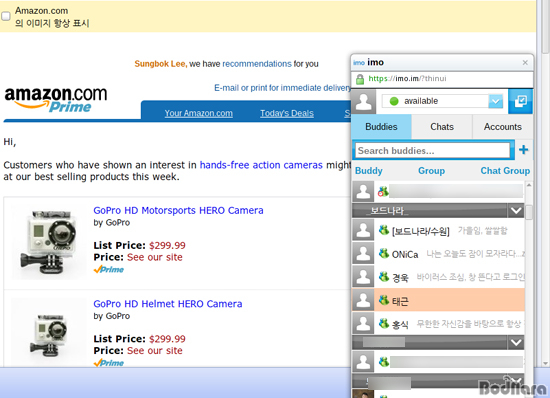Viewport: 550px width, 398px height.
Task: Select the Buddy view option
Action: (x=369, y=171)
